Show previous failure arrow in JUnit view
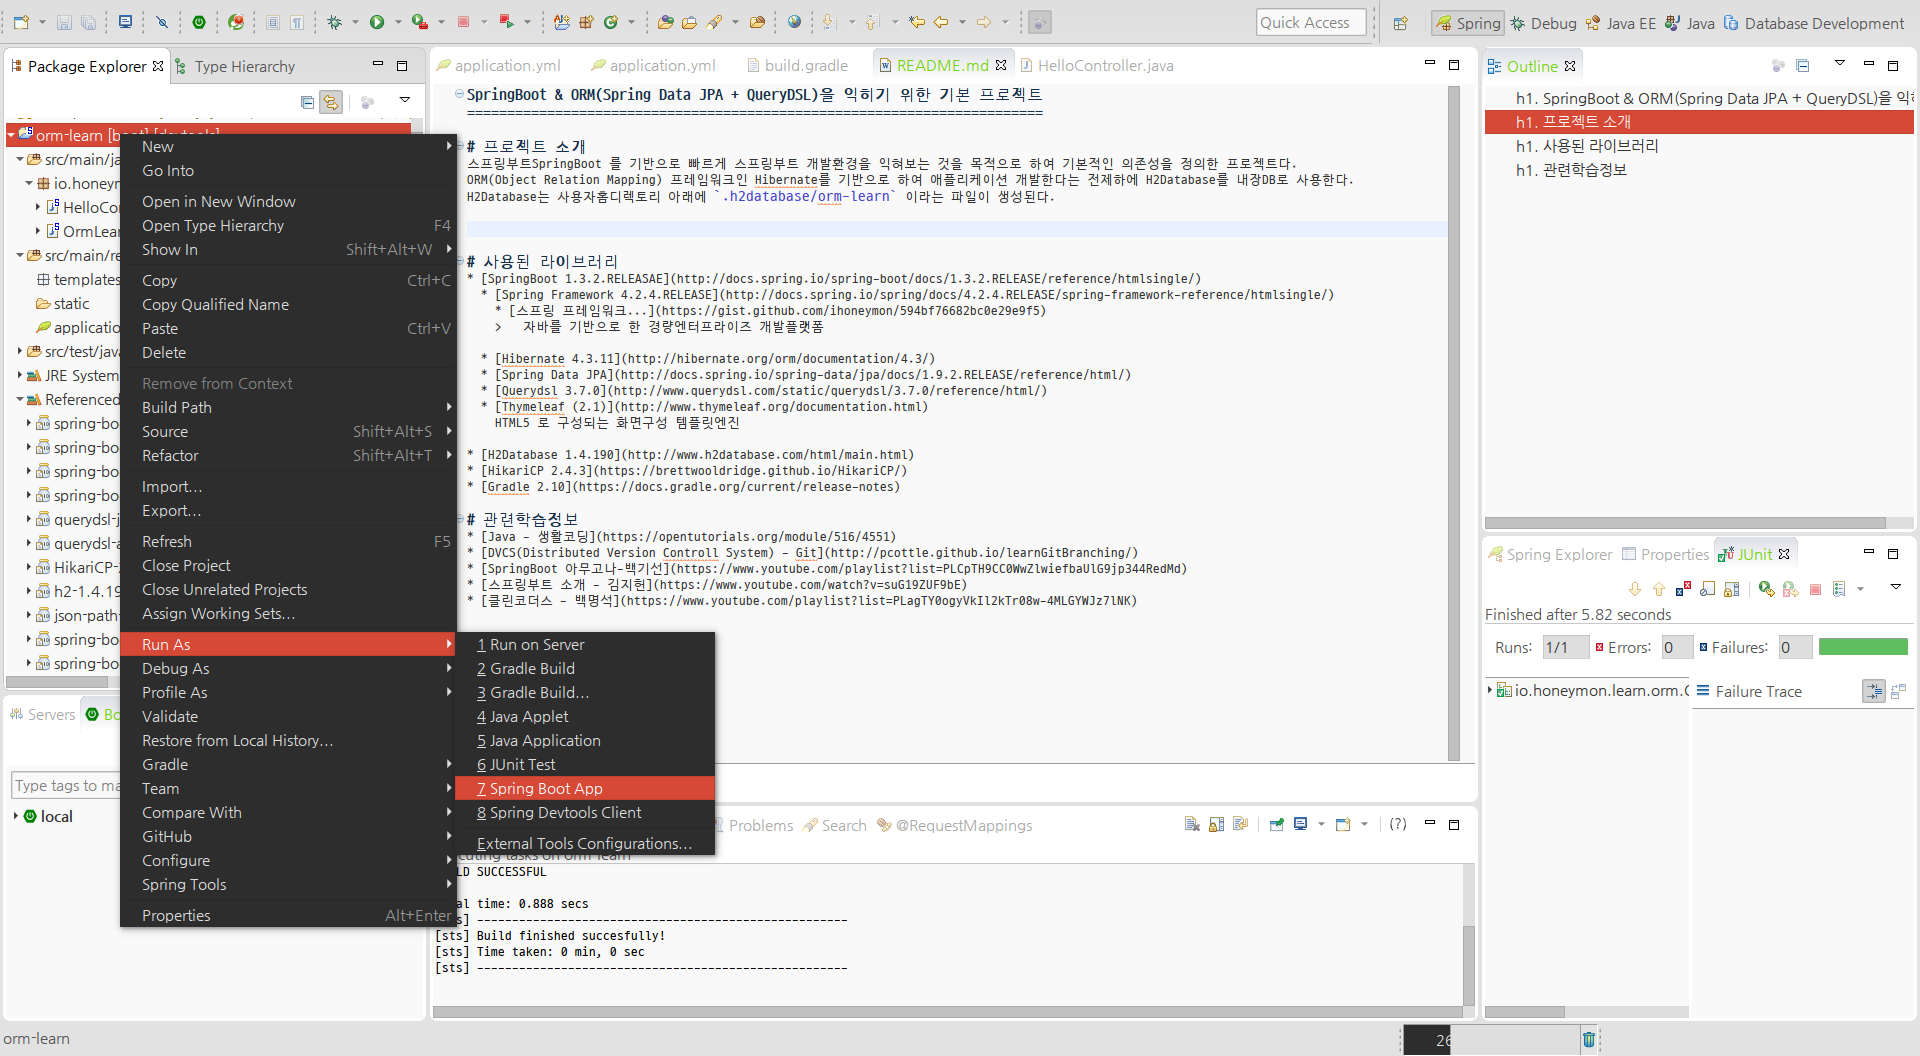Screen dimensions: 1920x1056 pos(1659,589)
